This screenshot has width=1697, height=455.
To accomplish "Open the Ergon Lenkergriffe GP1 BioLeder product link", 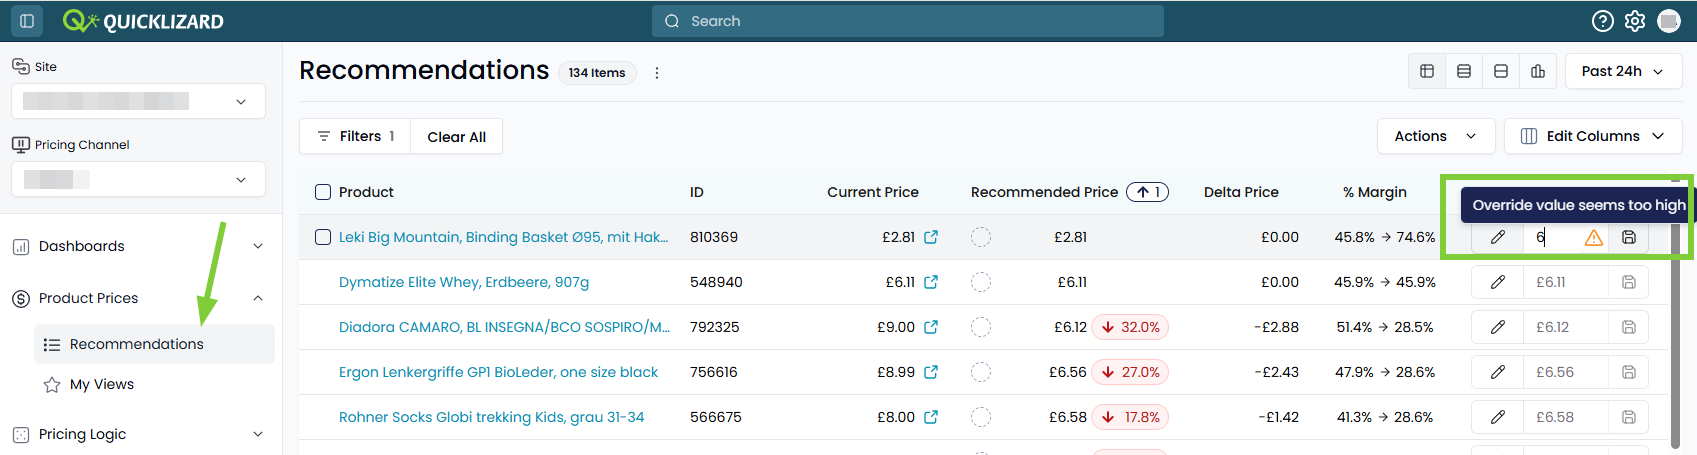I will pyautogui.click(x=498, y=372).
